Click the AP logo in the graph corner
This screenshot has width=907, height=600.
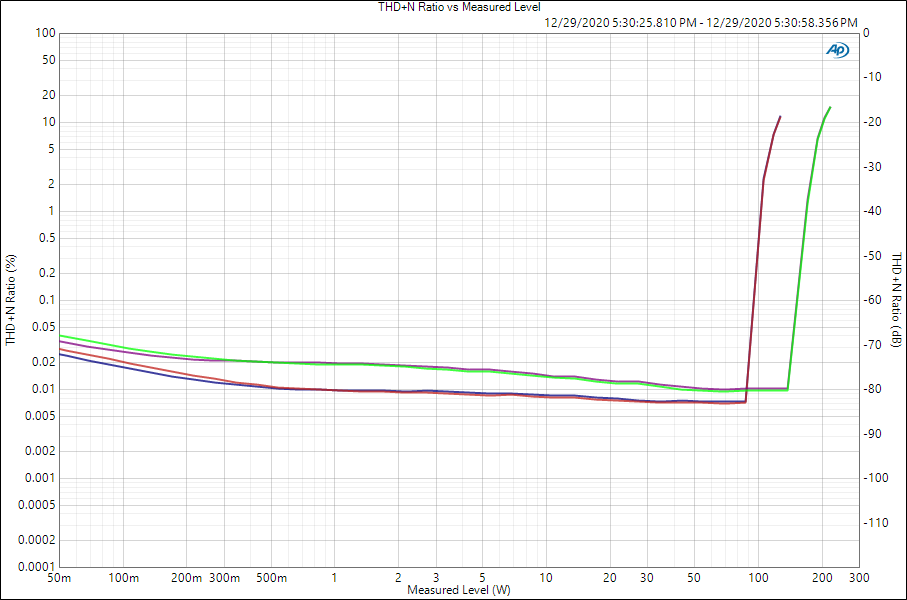(x=836, y=49)
